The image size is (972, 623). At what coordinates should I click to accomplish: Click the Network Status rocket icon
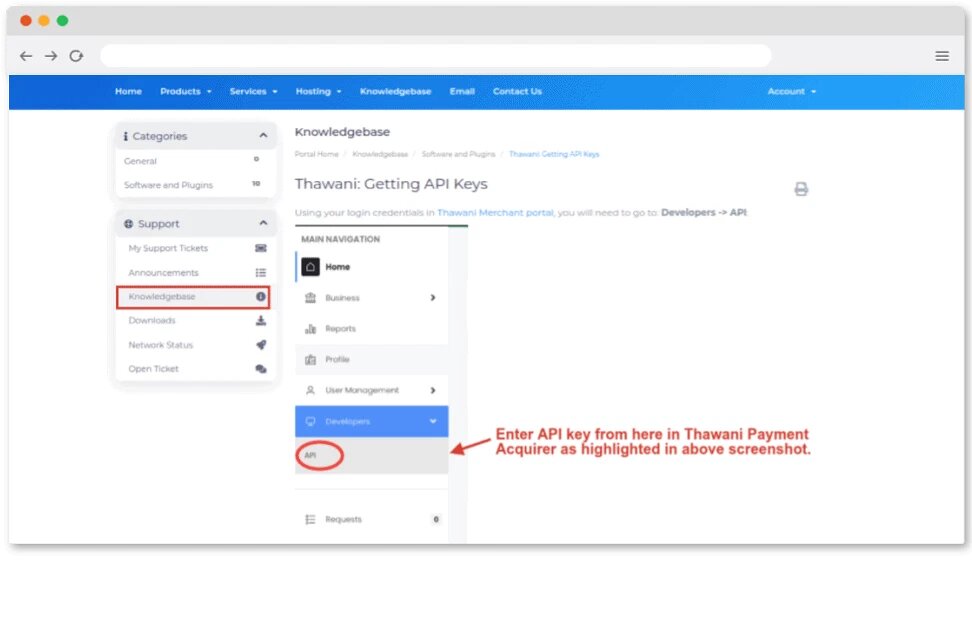261,345
